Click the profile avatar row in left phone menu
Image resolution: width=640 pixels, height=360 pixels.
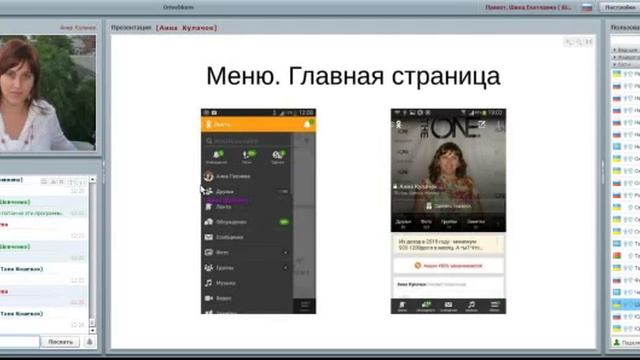pyautogui.click(x=247, y=176)
